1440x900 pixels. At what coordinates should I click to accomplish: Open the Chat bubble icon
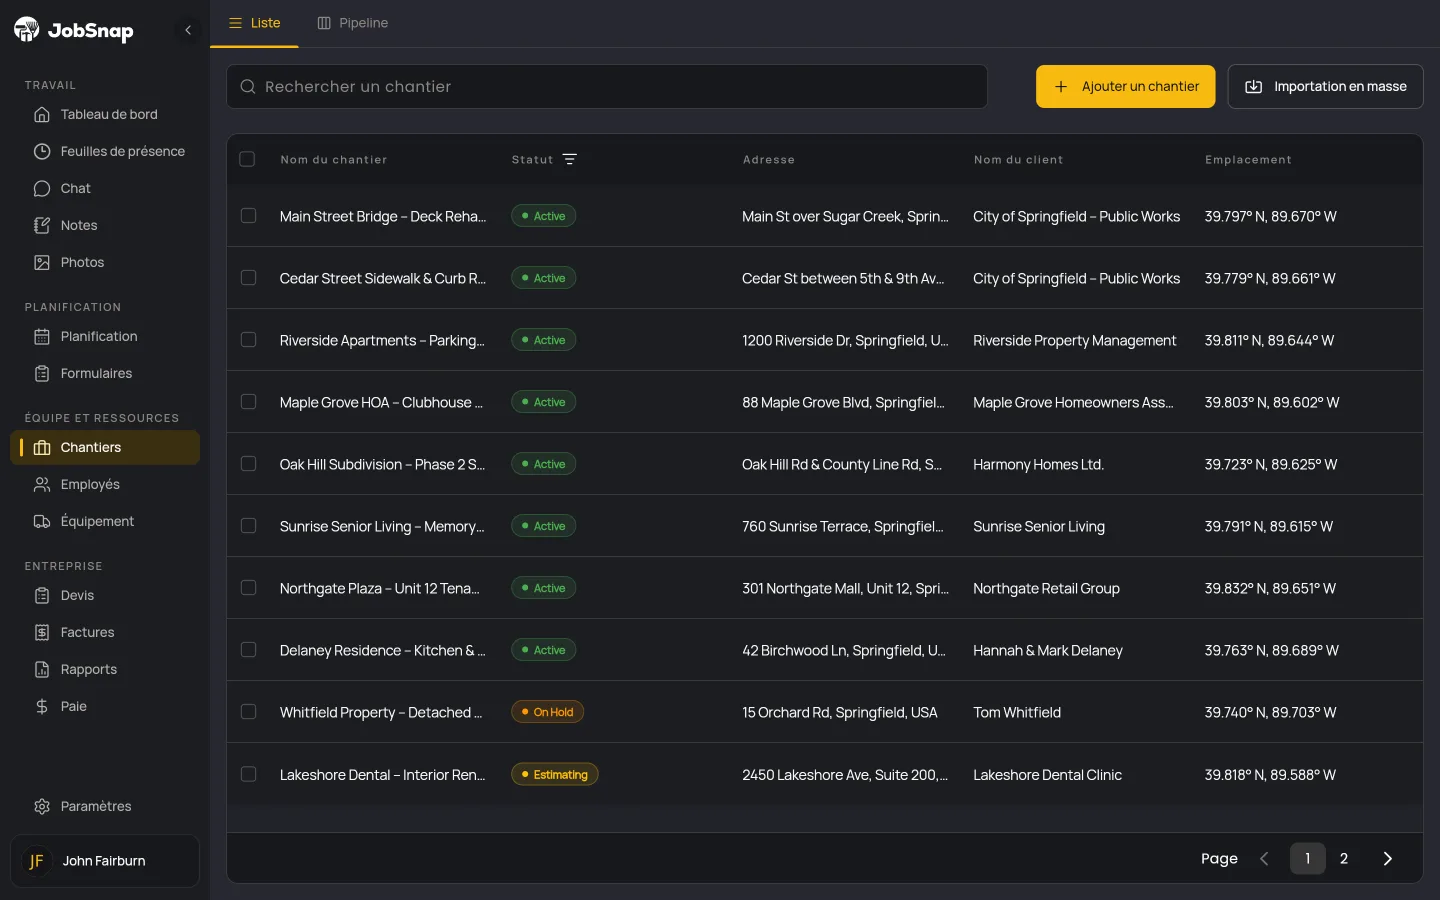point(42,188)
